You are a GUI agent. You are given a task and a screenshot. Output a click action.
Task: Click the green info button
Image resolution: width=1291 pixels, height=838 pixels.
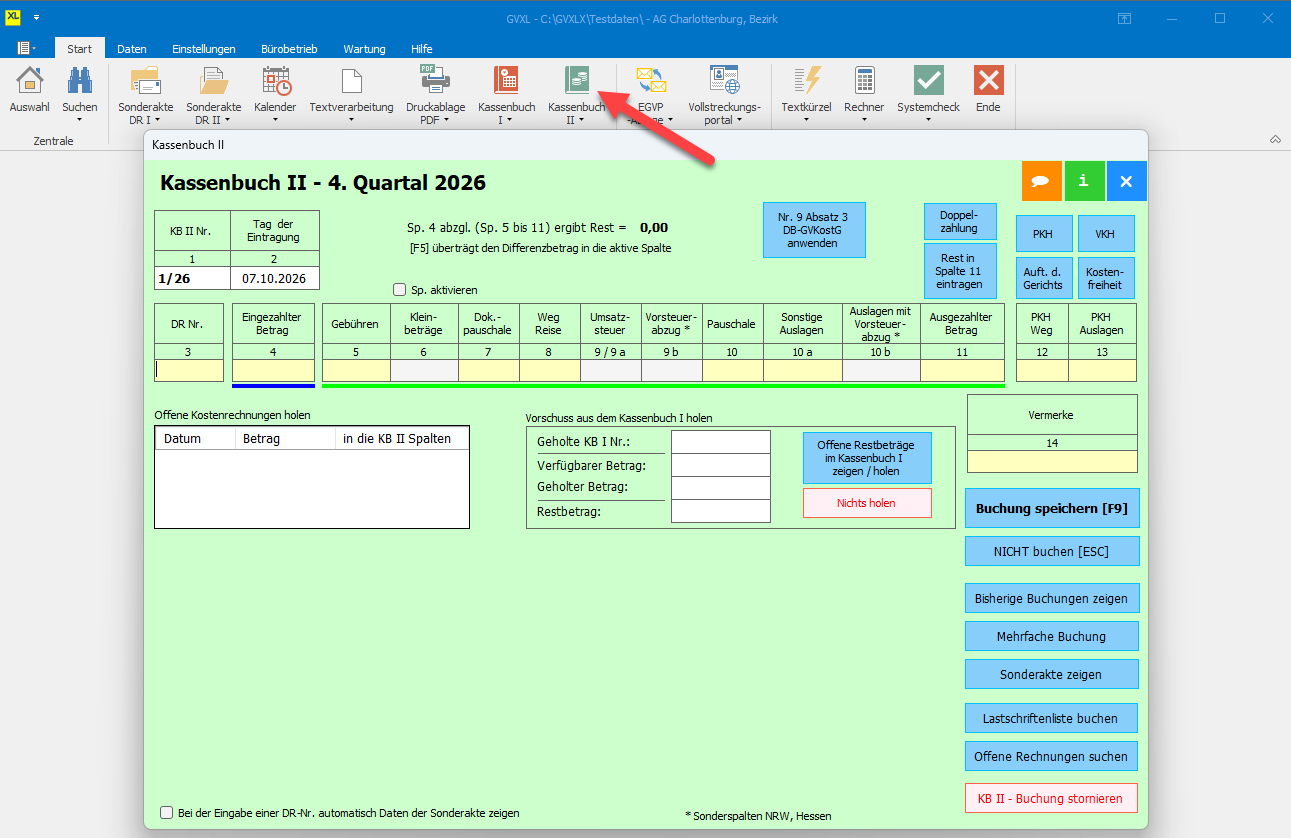pos(1084,181)
